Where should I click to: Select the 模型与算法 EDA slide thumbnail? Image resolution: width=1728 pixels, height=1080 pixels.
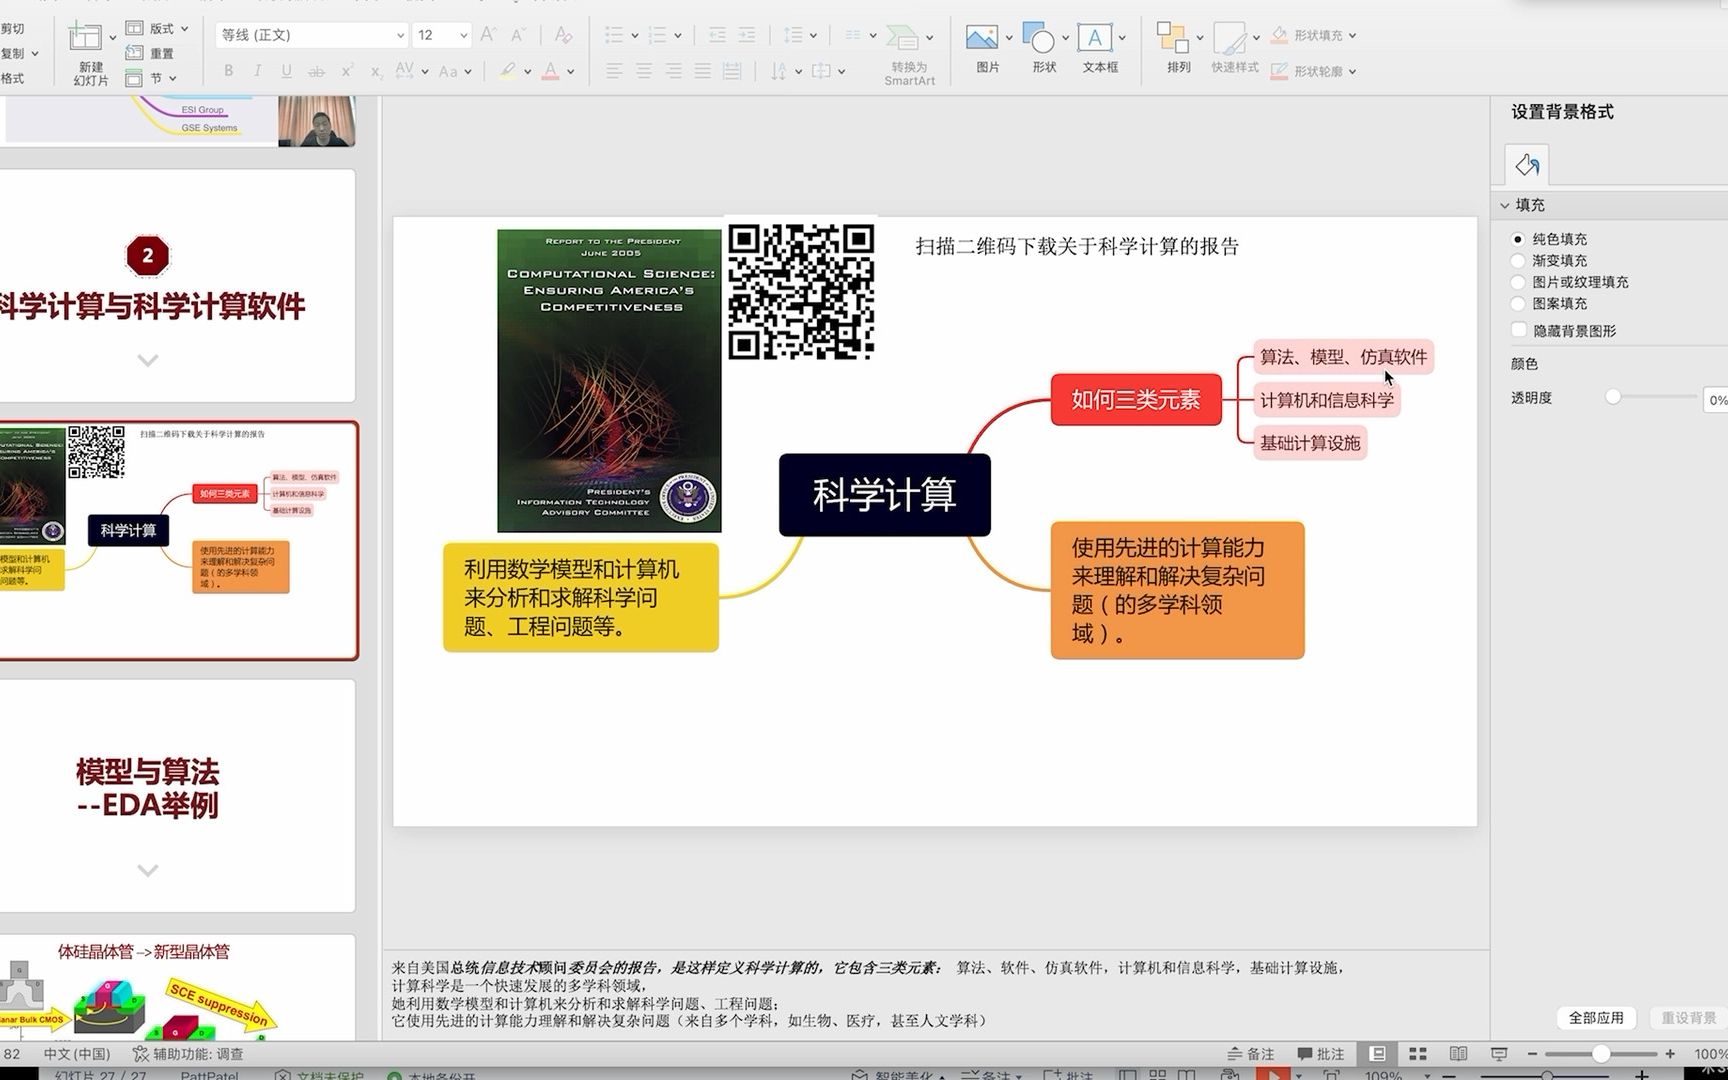(178, 795)
